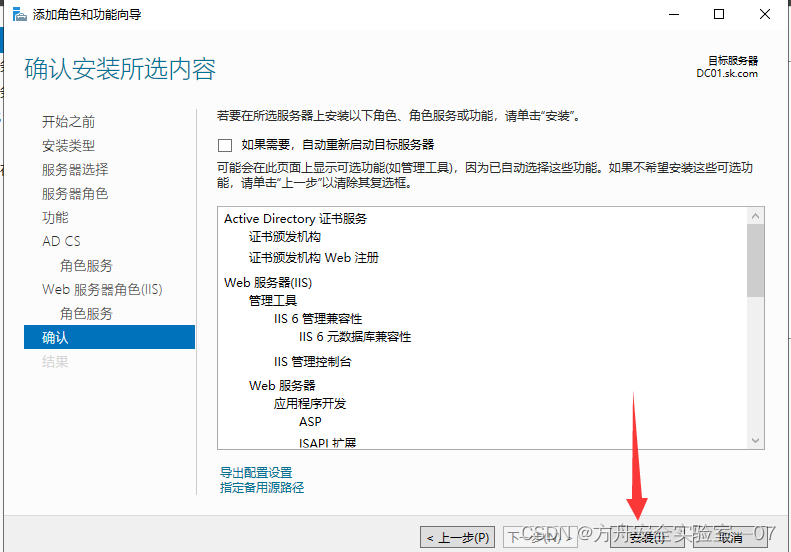
Task: Click the 上一步(P) button
Action: click(x=458, y=537)
